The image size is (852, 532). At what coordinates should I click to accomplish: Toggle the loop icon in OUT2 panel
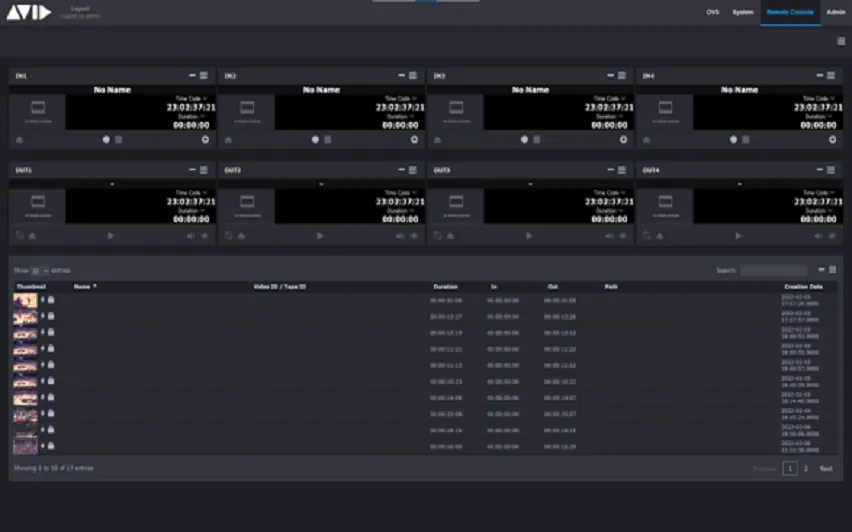pyautogui.click(x=229, y=235)
